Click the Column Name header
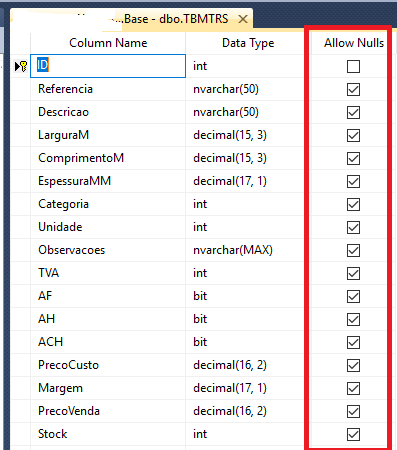 108,43
